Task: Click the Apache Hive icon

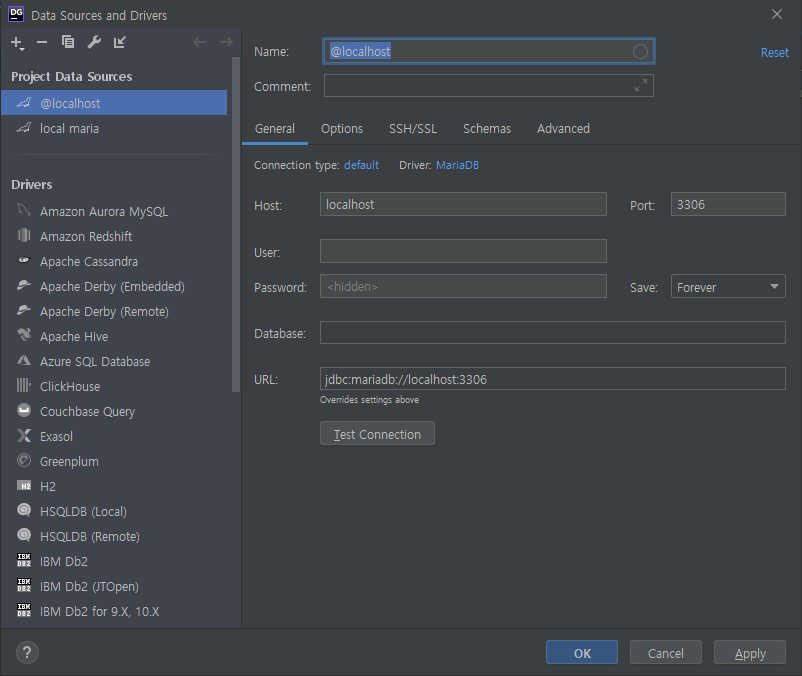Action: tap(24, 335)
